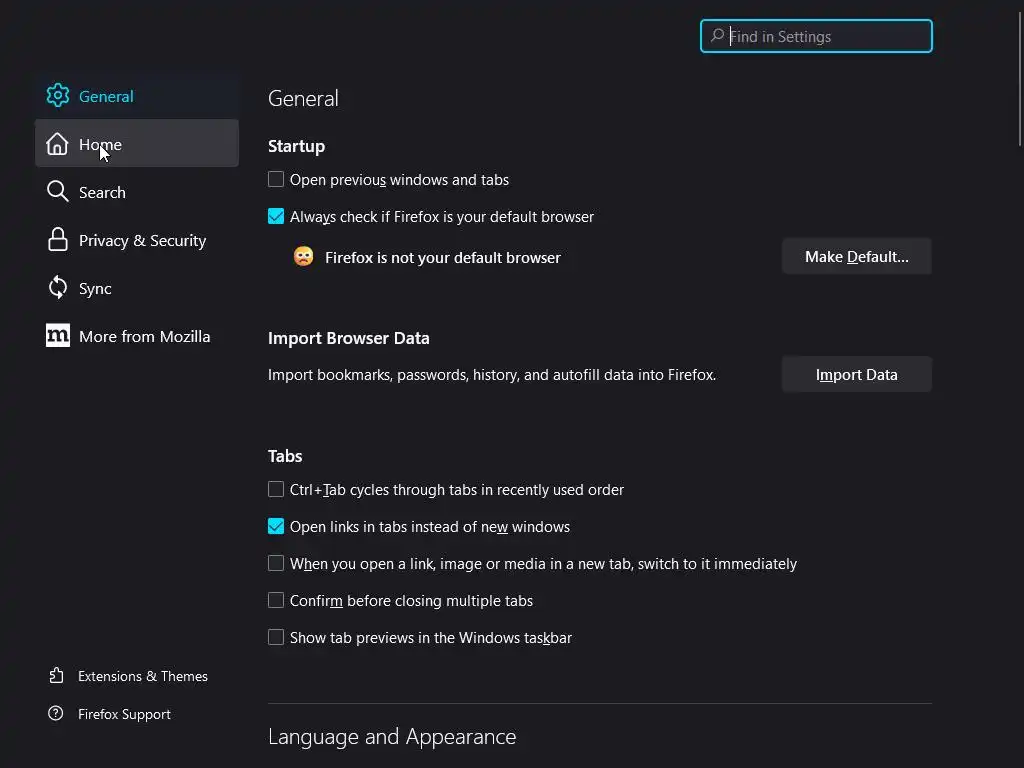
Task: Click the Firefox Support question mark icon
Action: [x=57, y=714]
